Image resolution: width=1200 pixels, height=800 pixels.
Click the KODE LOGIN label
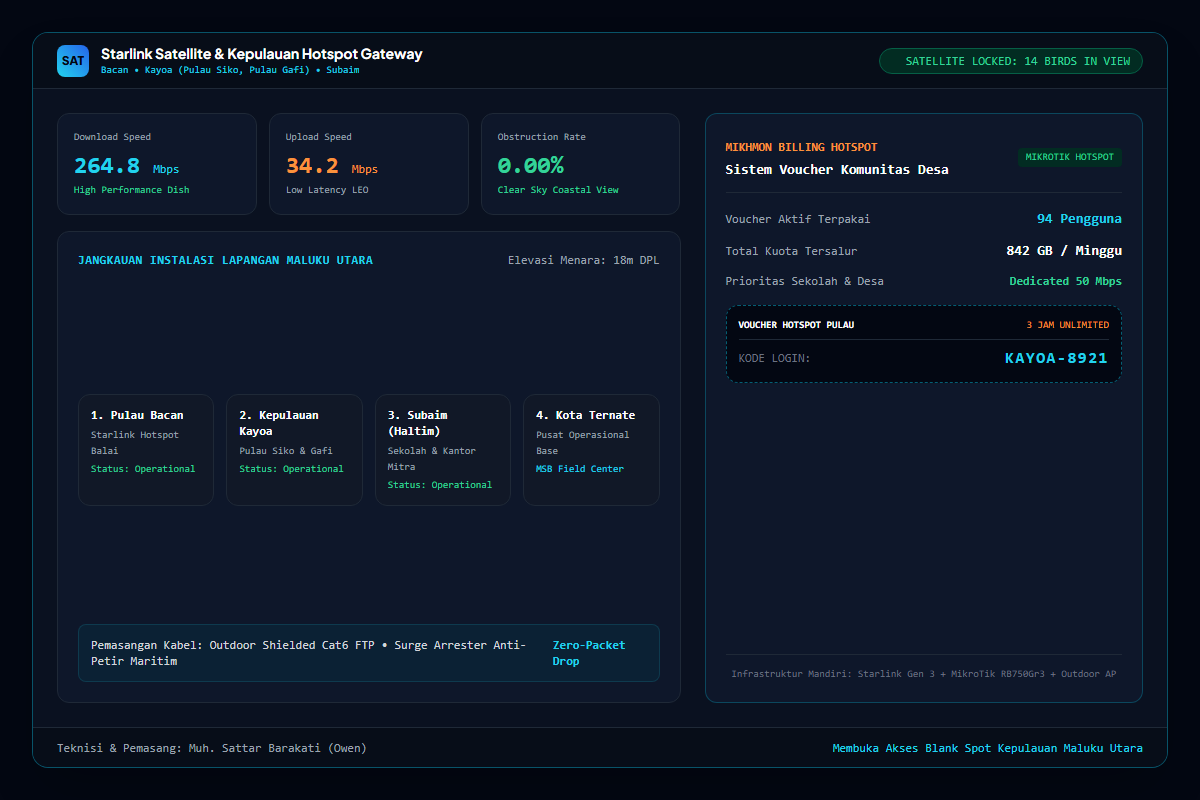[x=775, y=358]
